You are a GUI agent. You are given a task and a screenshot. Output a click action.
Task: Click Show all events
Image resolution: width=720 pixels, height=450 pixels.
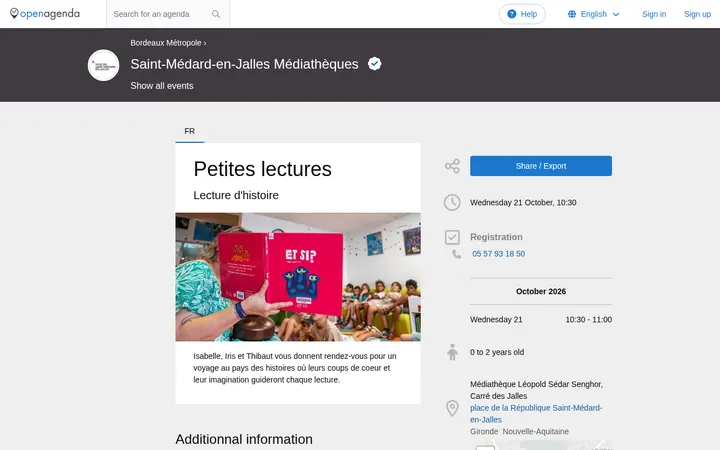(x=162, y=86)
